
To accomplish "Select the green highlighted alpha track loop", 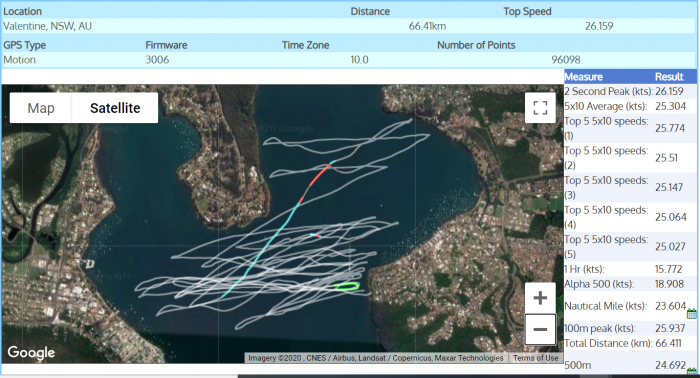I will click(x=347, y=287).
